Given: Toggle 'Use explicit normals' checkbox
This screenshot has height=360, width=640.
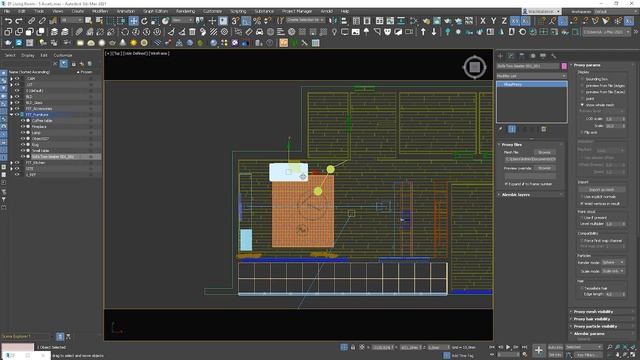Looking at the screenshot, I should tap(583, 197).
